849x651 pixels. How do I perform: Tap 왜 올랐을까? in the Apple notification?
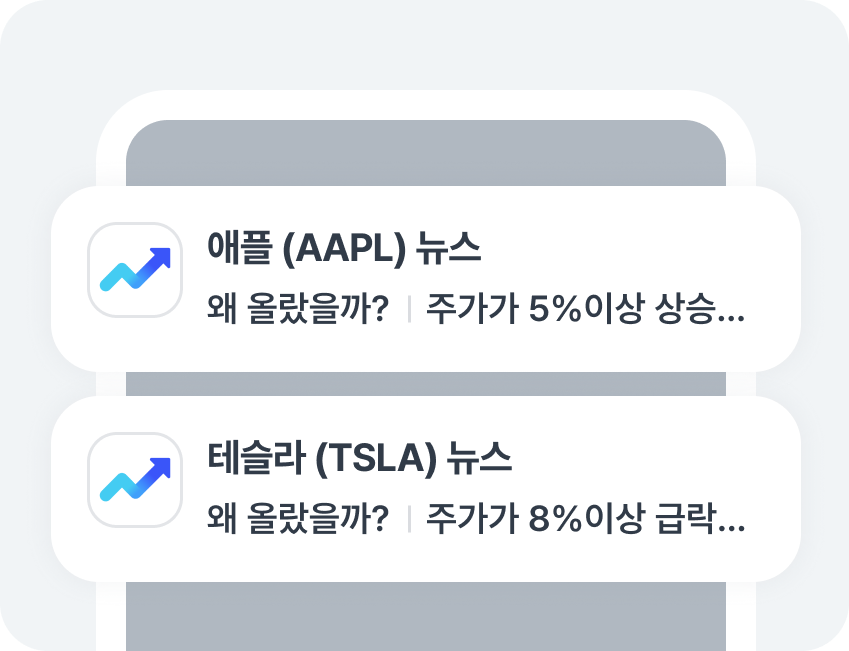pyautogui.click(x=297, y=309)
